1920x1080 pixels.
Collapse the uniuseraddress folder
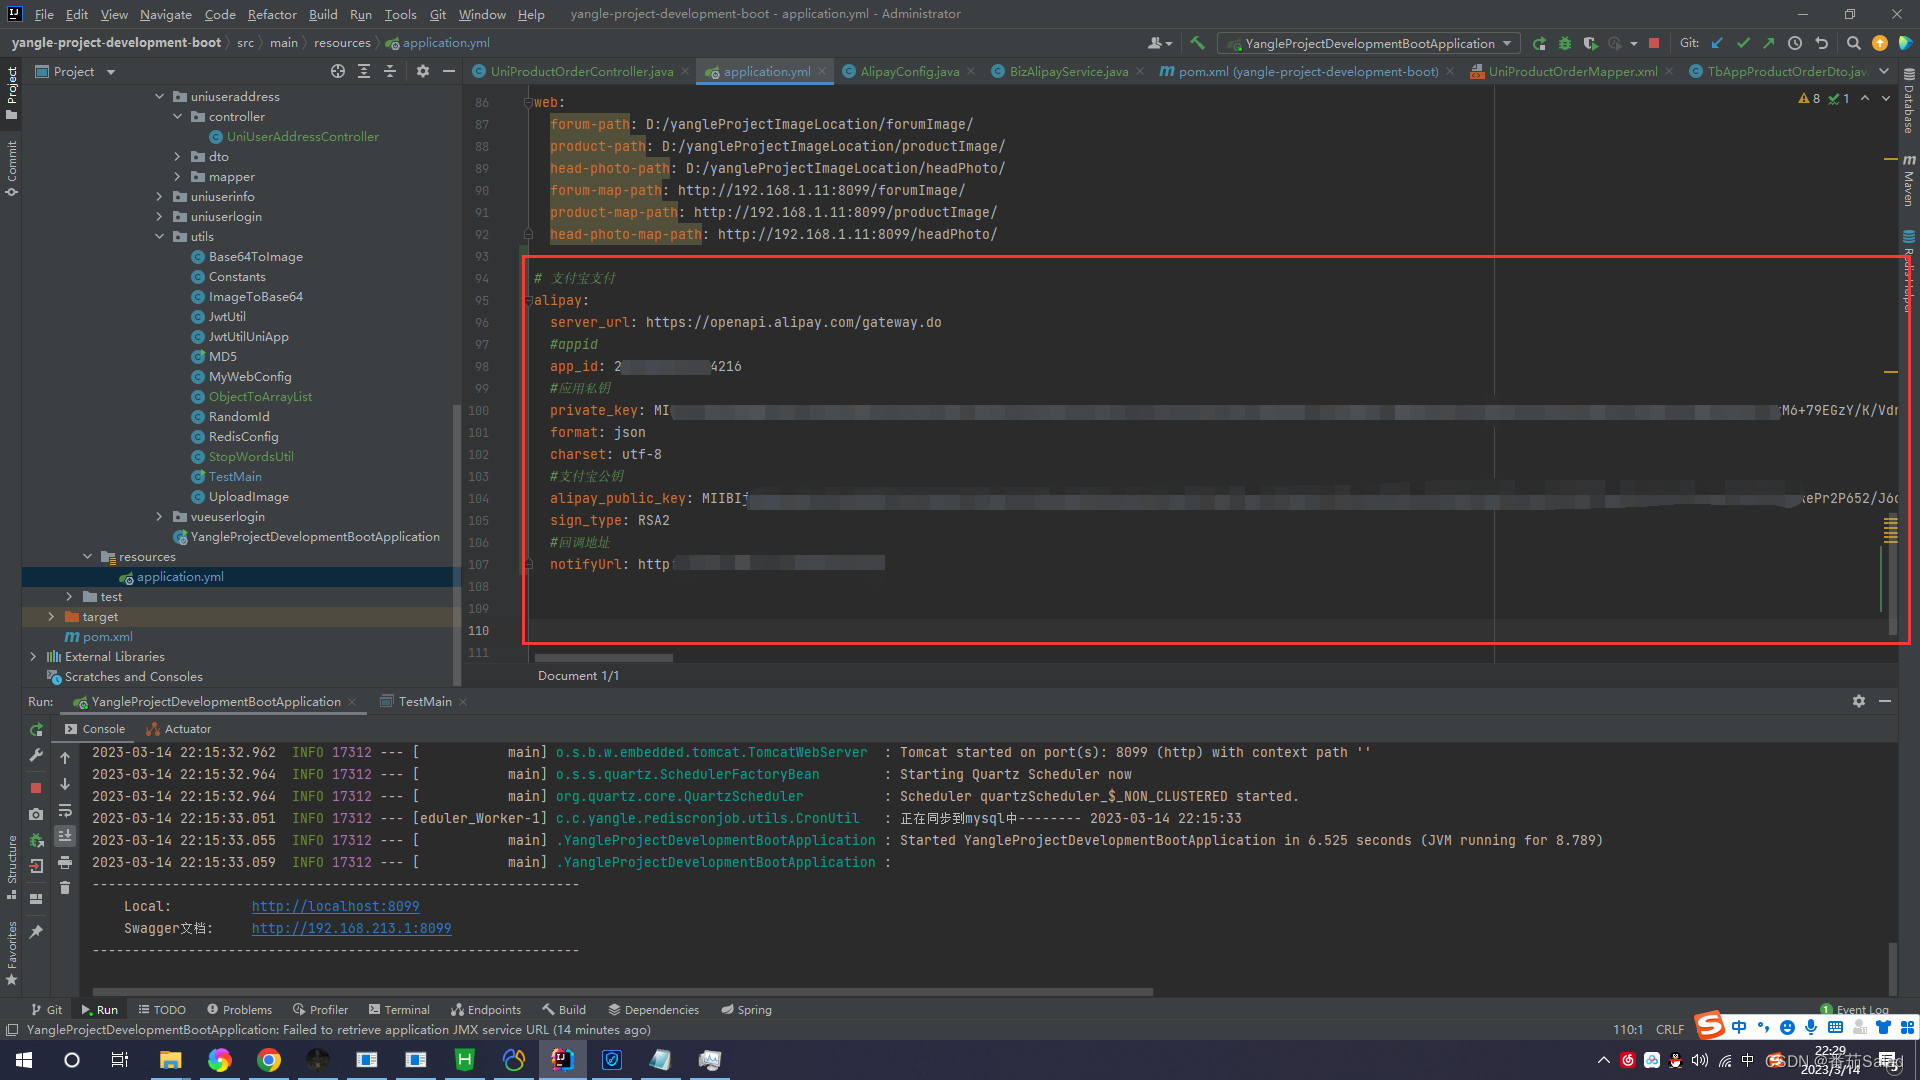click(x=159, y=96)
